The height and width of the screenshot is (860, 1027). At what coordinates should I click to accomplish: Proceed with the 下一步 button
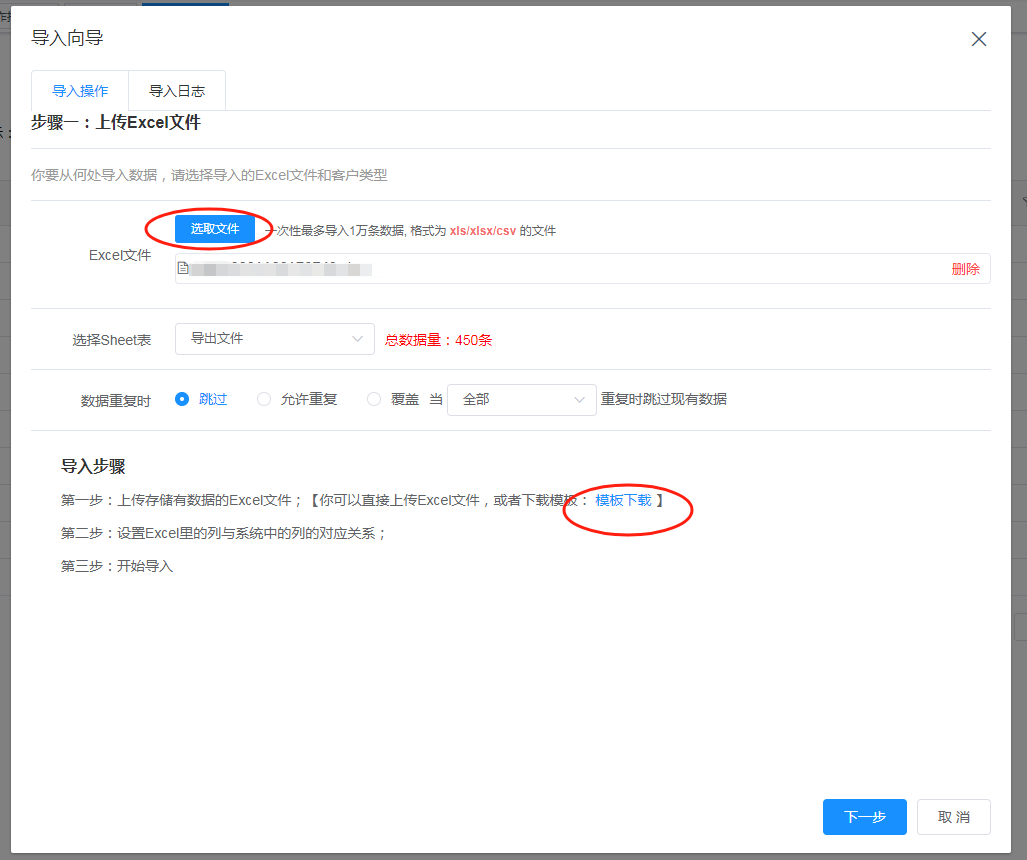pyautogui.click(x=864, y=817)
